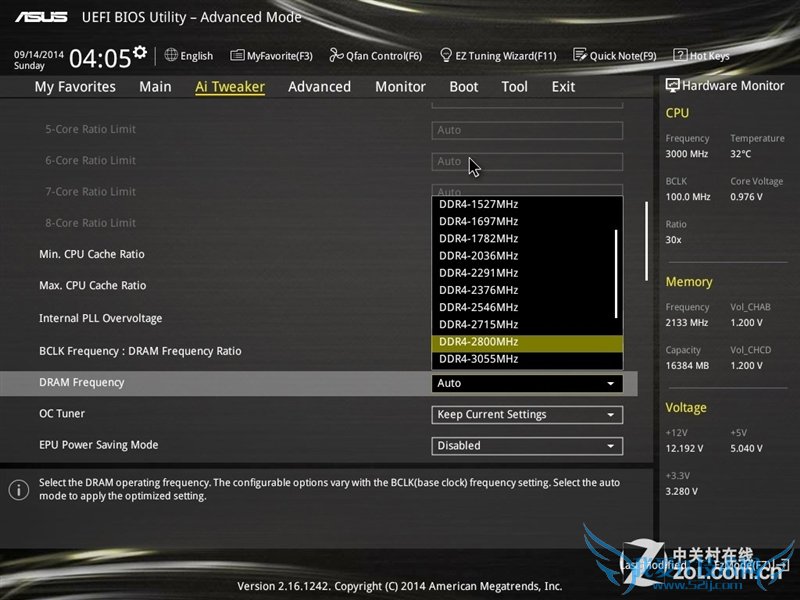
Task: Click the 5-Core Ratio Limit field
Action: tap(527, 130)
